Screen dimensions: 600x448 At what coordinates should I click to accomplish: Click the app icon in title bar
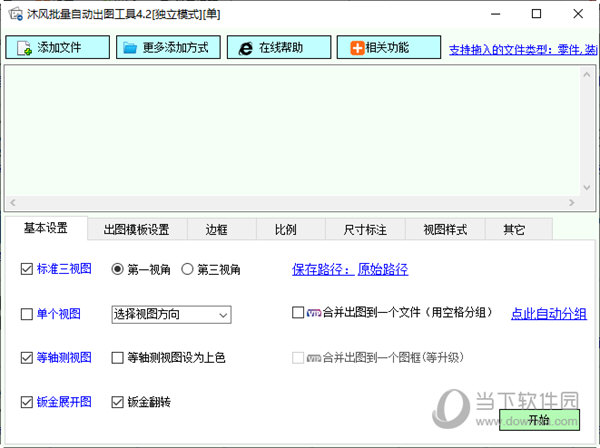(x=16, y=14)
